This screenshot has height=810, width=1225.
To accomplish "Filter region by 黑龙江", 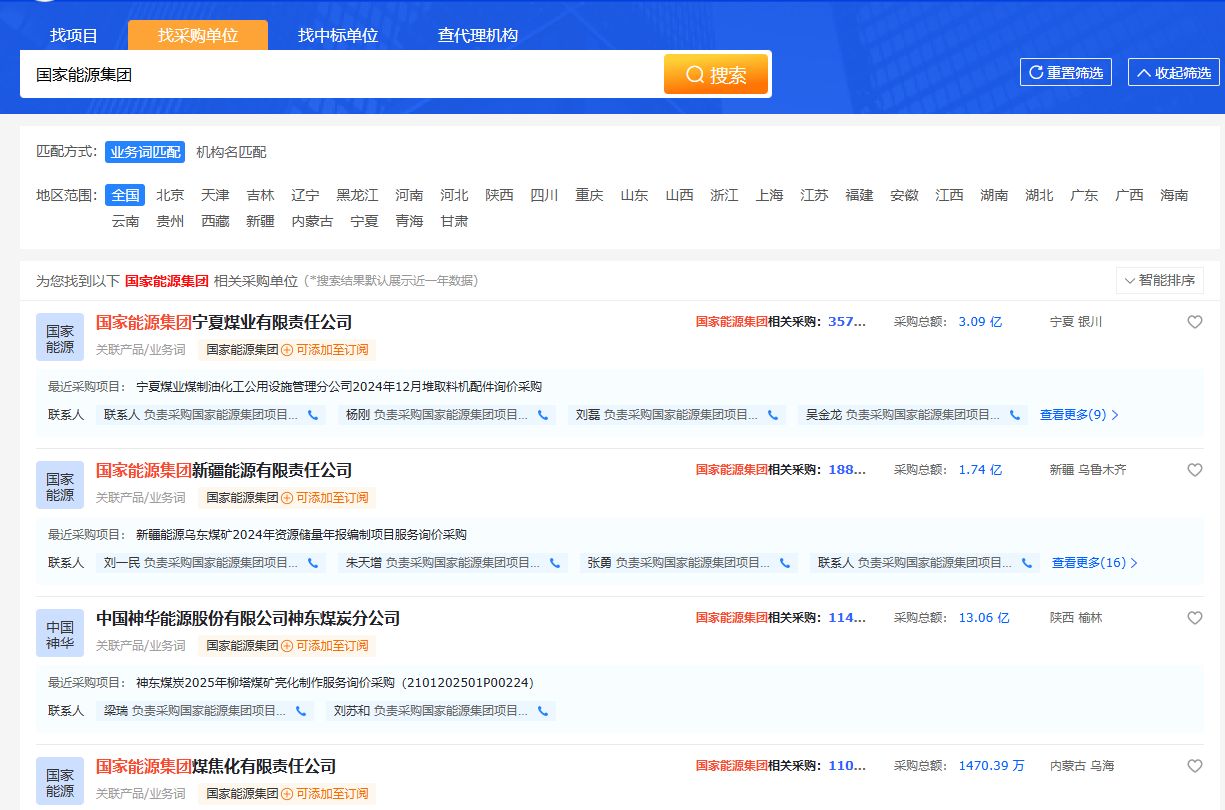I will point(357,195).
